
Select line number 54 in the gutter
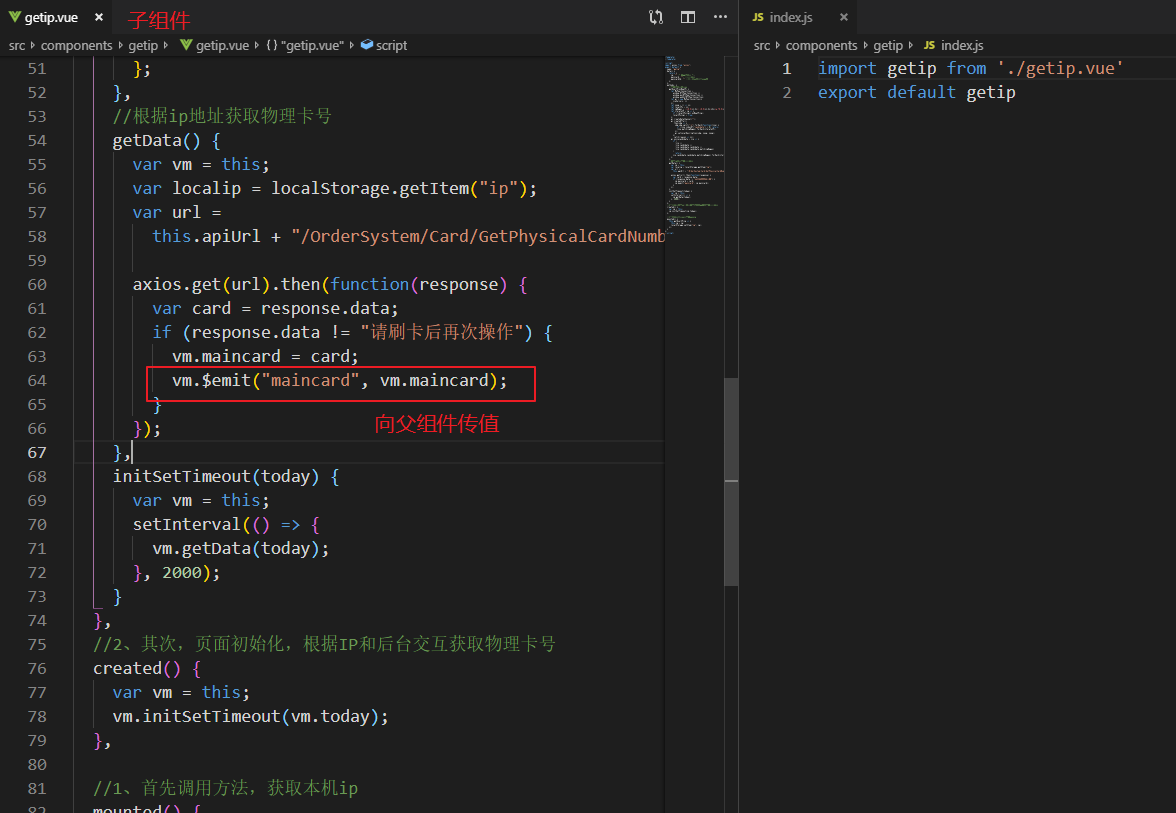[37, 140]
